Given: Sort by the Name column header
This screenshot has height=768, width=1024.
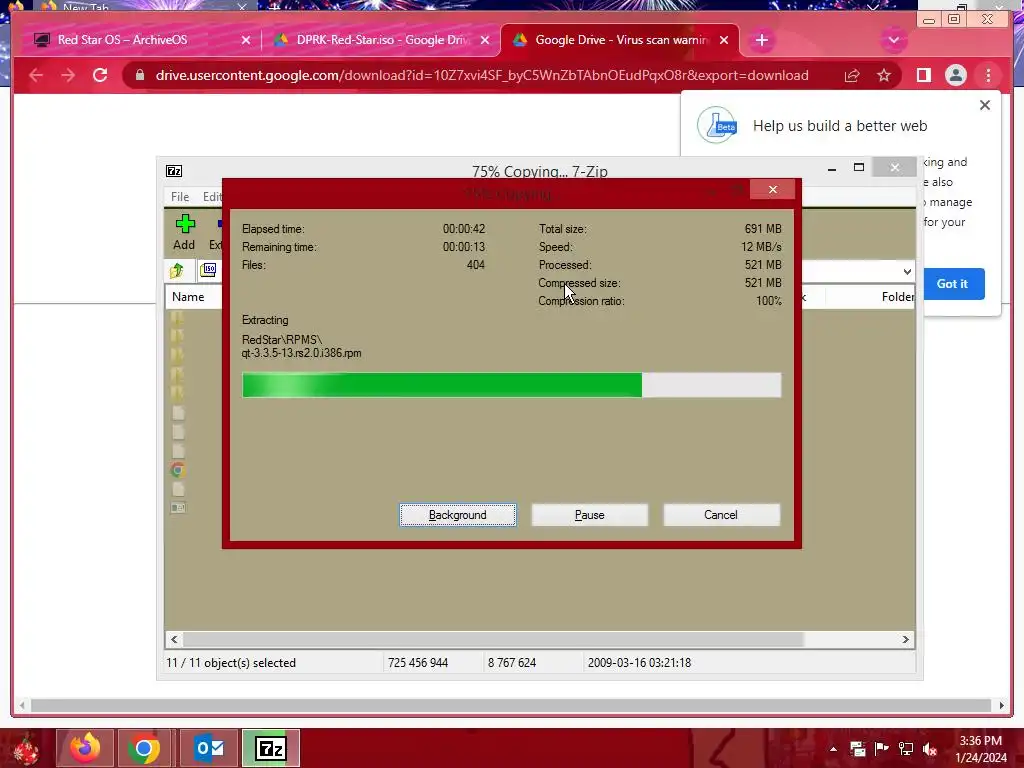Looking at the screenshot, I should coord(188,296).
